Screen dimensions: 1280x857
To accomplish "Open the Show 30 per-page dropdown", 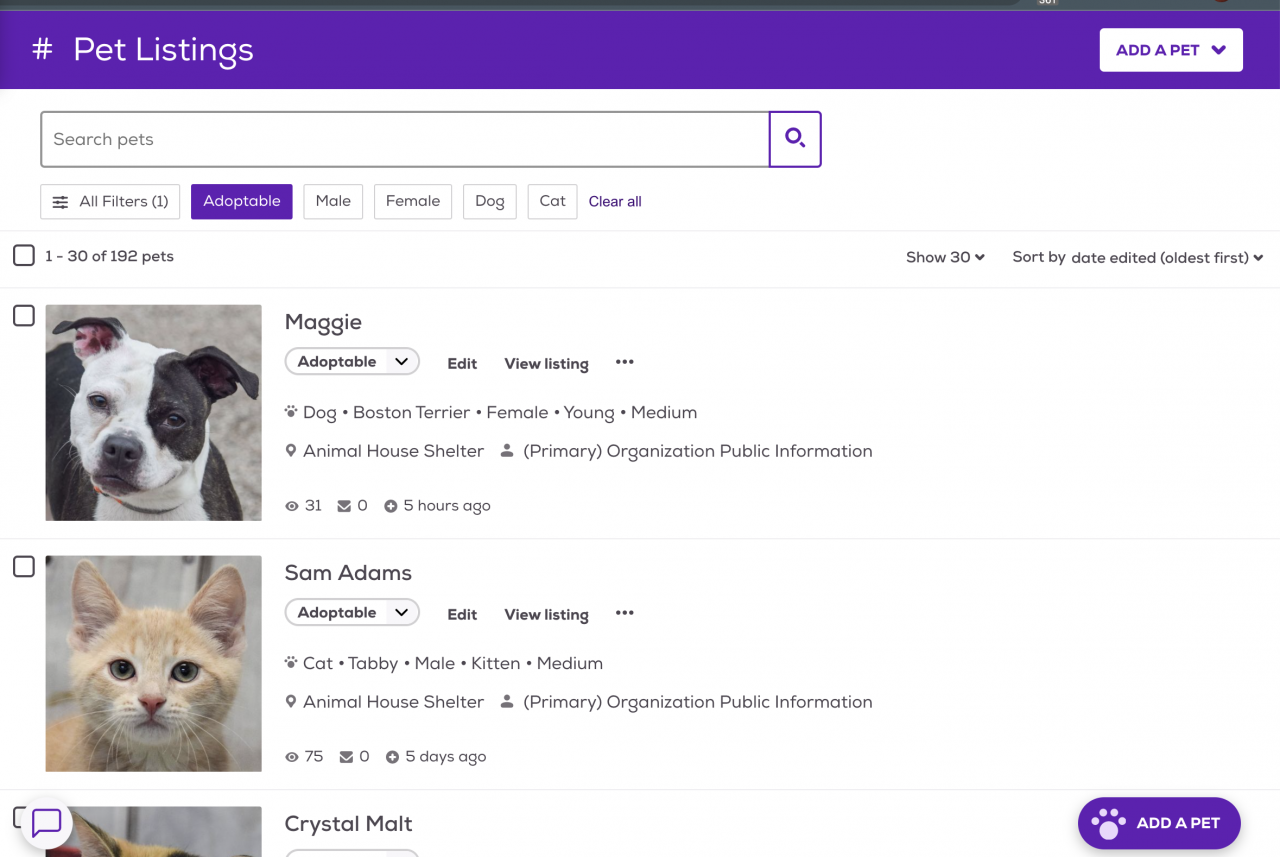I will (945, 257).
